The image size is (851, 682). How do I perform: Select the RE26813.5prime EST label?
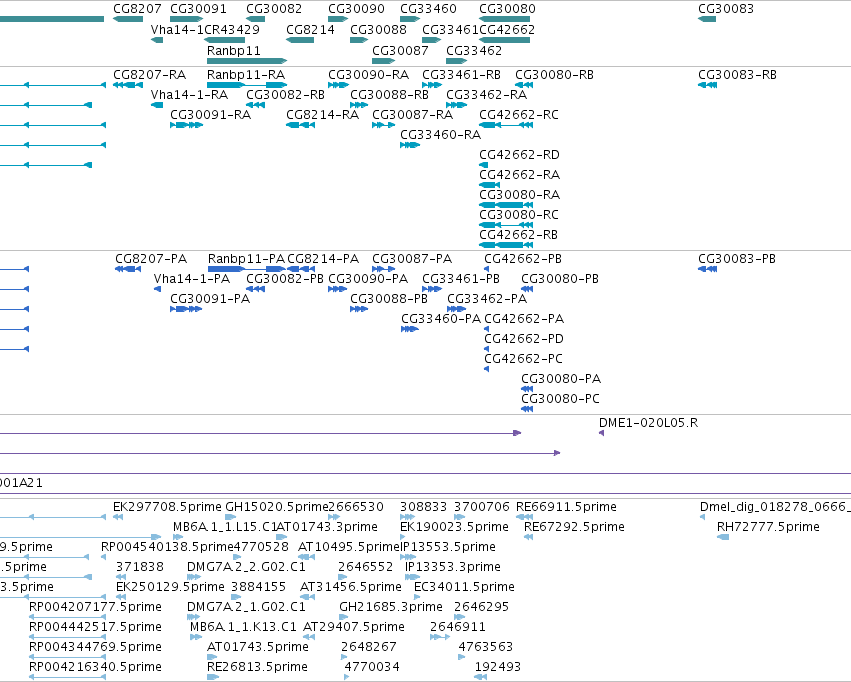coord(257,666)
